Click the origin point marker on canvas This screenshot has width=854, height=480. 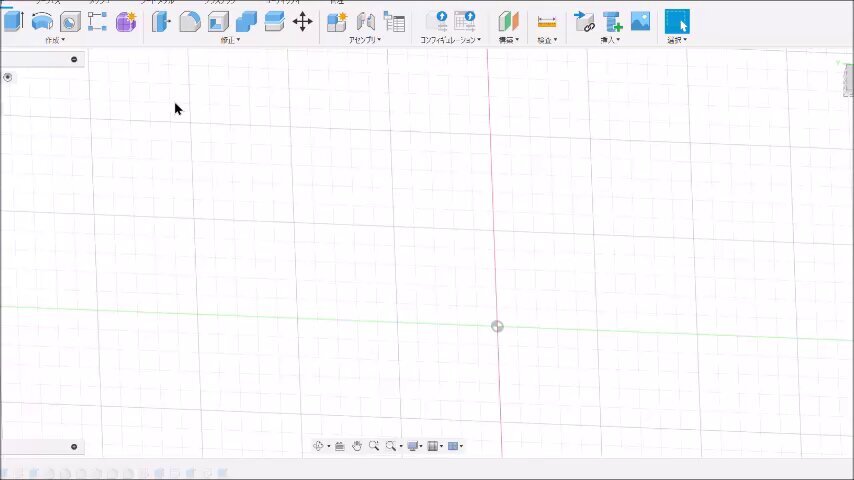point(497,326)
